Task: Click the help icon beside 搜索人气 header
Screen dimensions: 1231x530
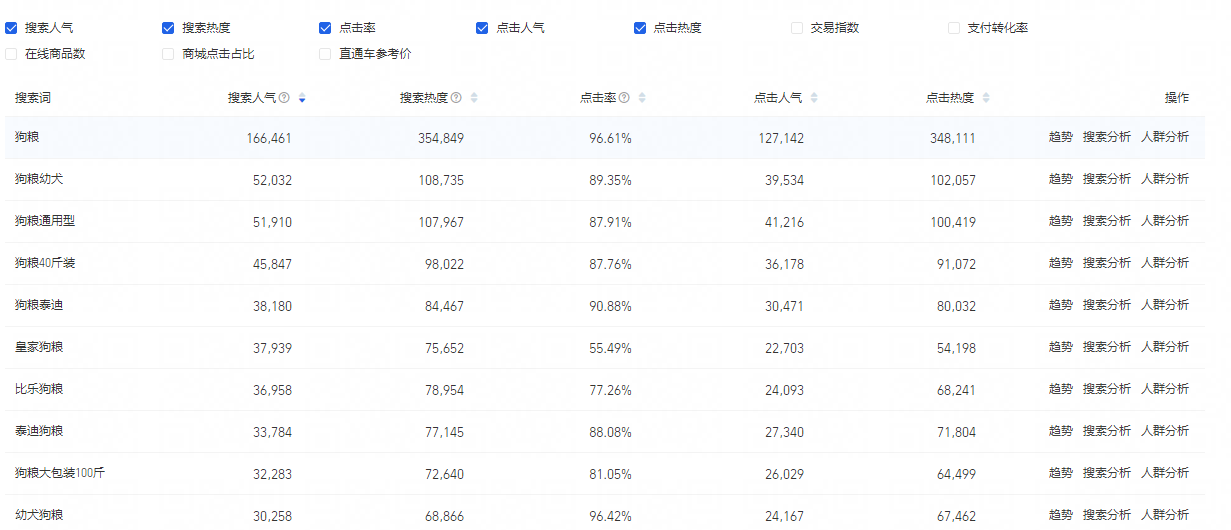Action: (x=284, y=98)
